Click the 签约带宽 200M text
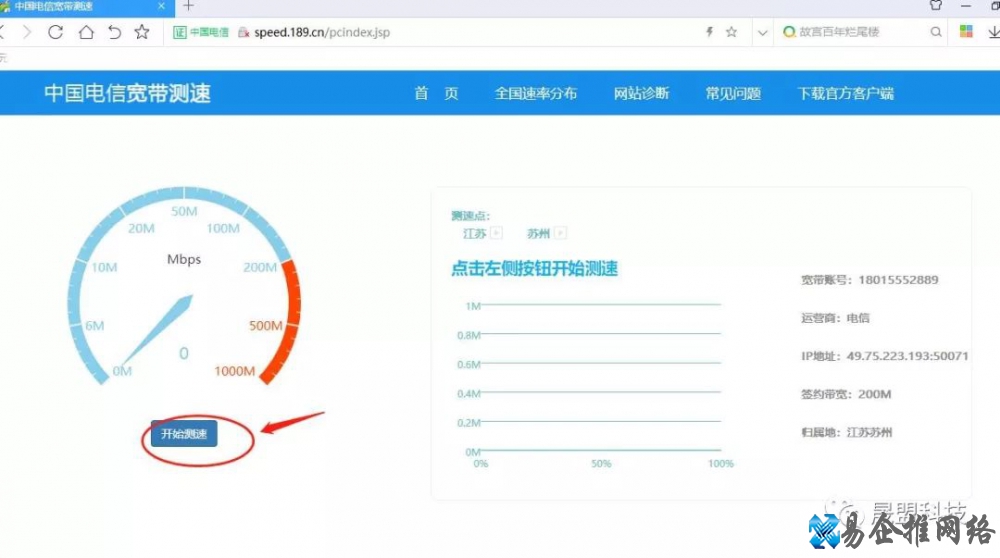1000x558 pixels. (x=846, y=394)
